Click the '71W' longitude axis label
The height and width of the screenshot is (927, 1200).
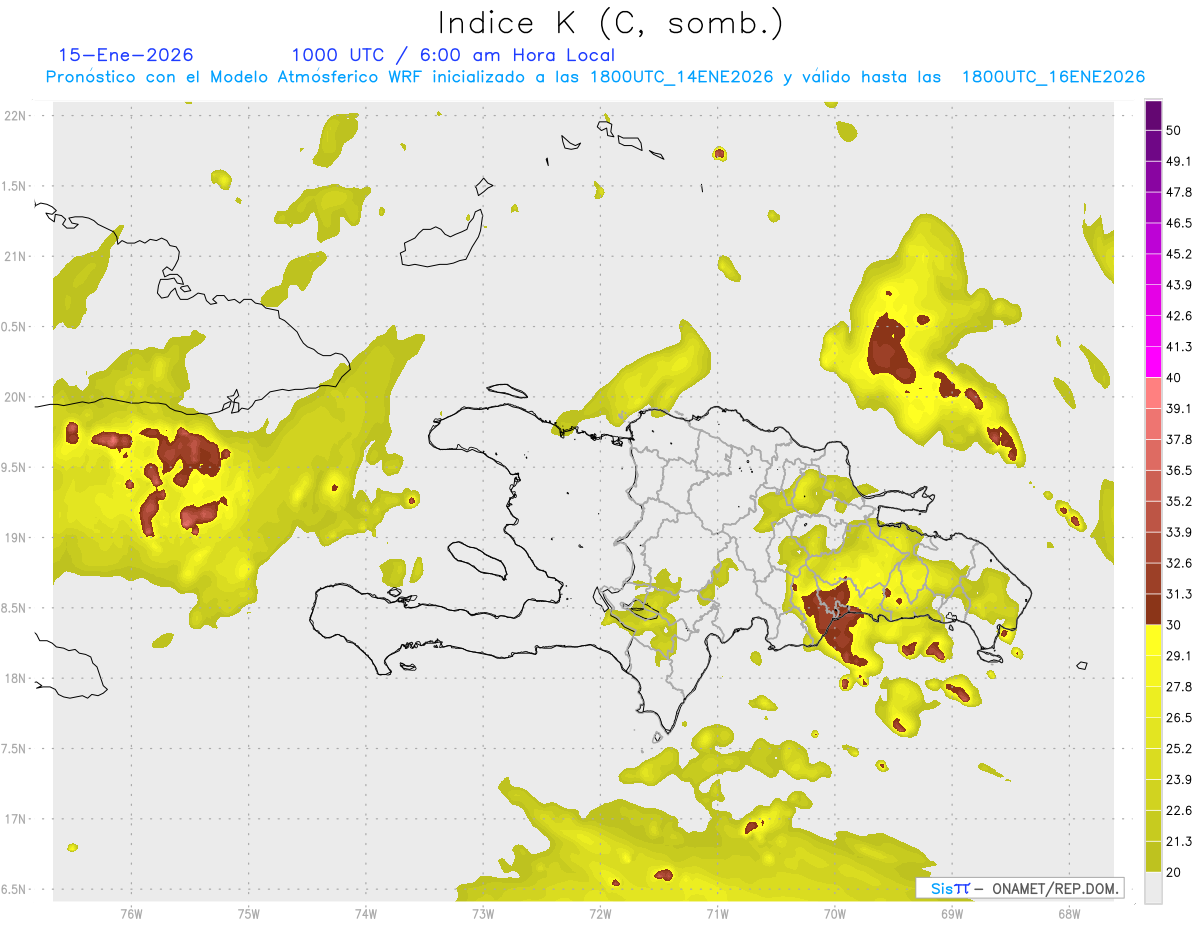tap(717, 914)
